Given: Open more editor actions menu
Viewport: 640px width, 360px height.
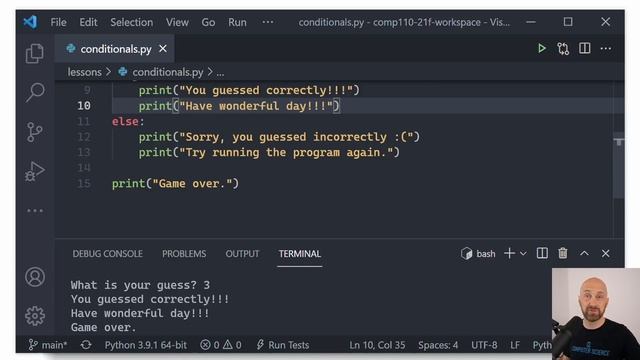Looking at the screenshot, I should (606, 49).
